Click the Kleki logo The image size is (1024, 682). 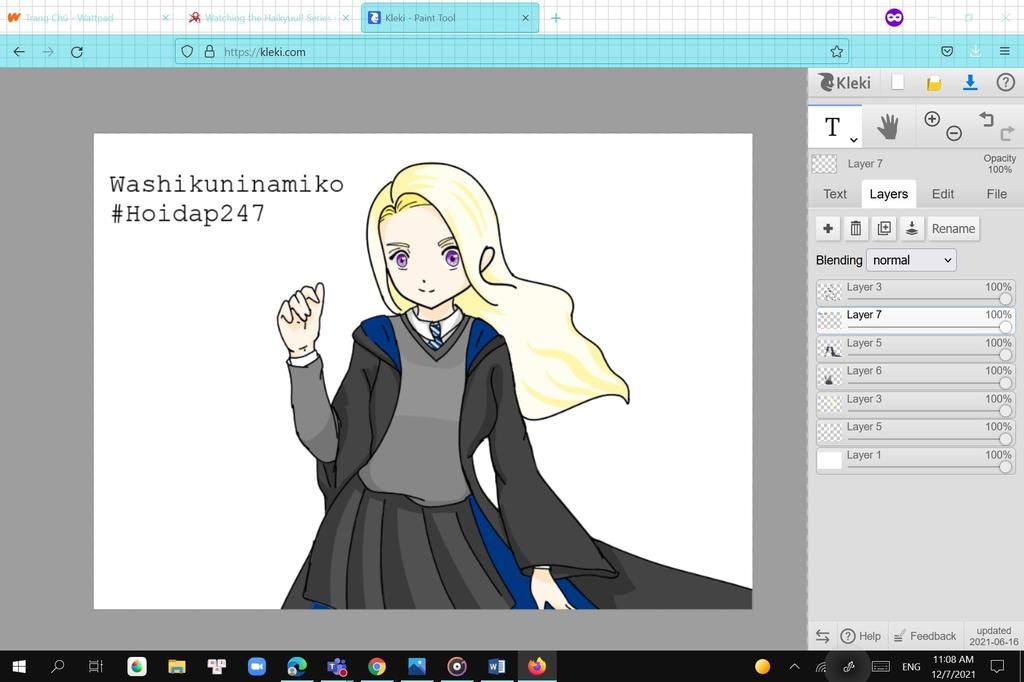[x=844, y=82]
